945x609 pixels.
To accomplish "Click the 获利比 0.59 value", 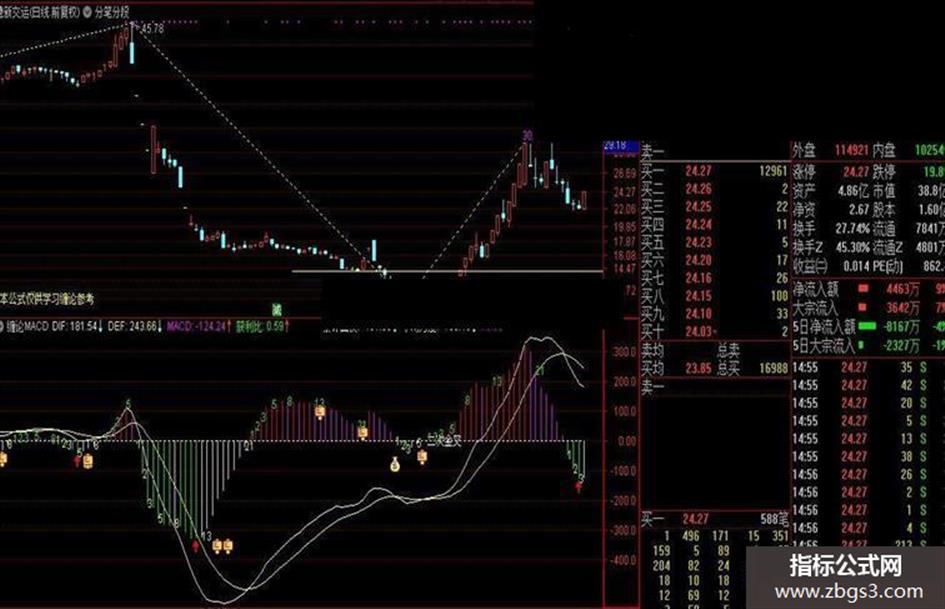I will tap(262, 326).
